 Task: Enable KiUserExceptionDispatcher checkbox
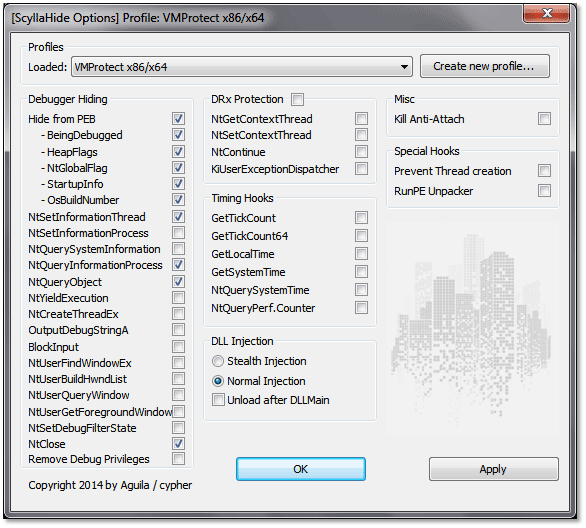tap(361, 169)
